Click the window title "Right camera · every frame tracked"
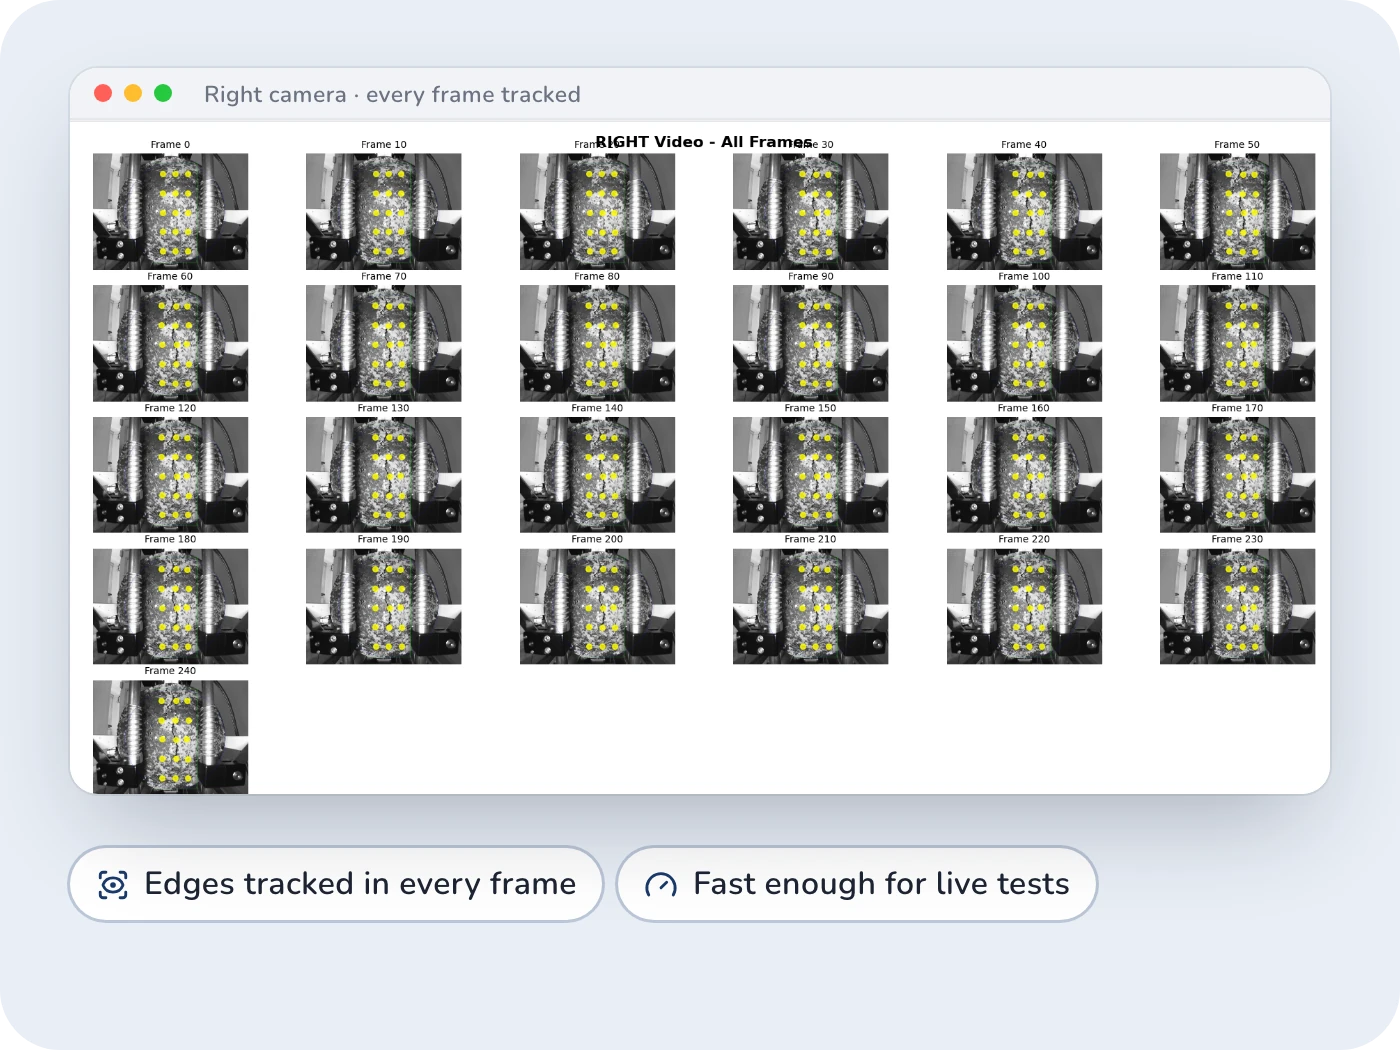 coord(392,94)
